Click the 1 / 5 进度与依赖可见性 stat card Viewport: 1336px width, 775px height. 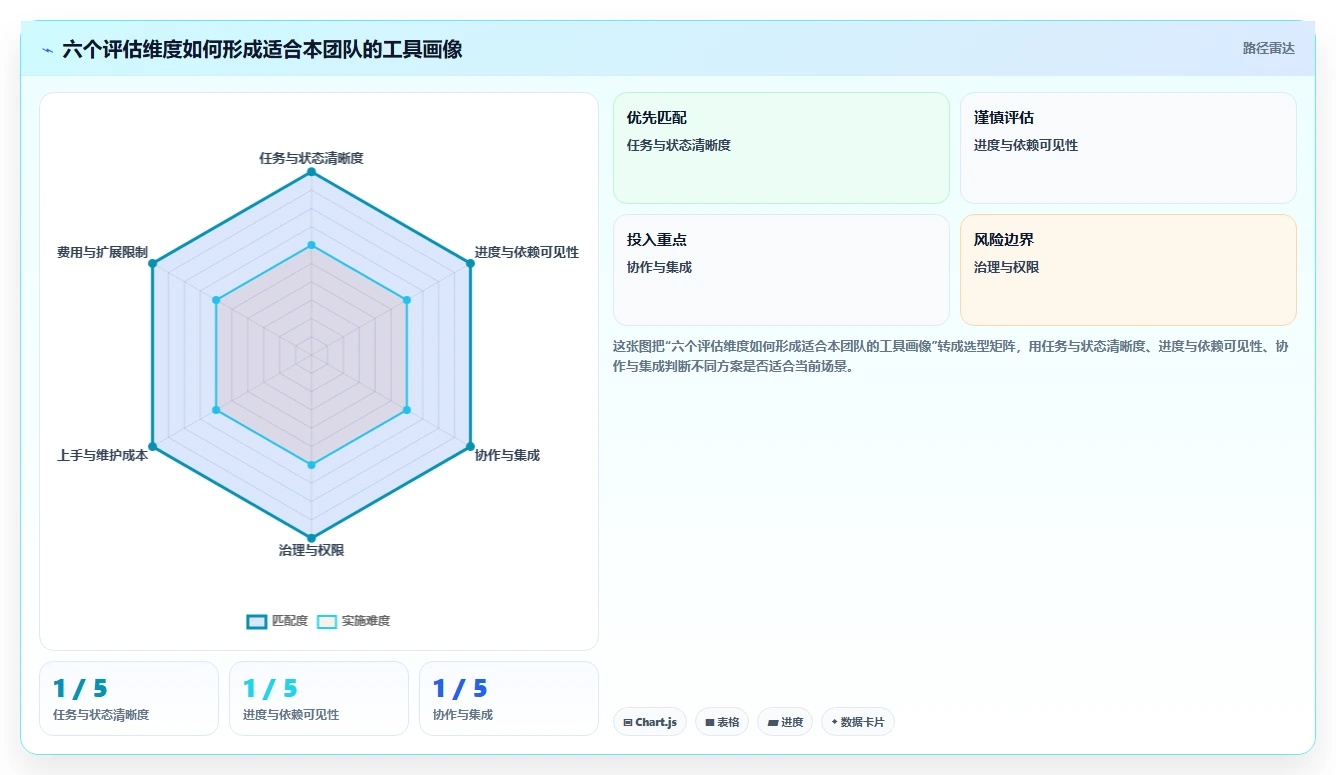click(319, 698)
